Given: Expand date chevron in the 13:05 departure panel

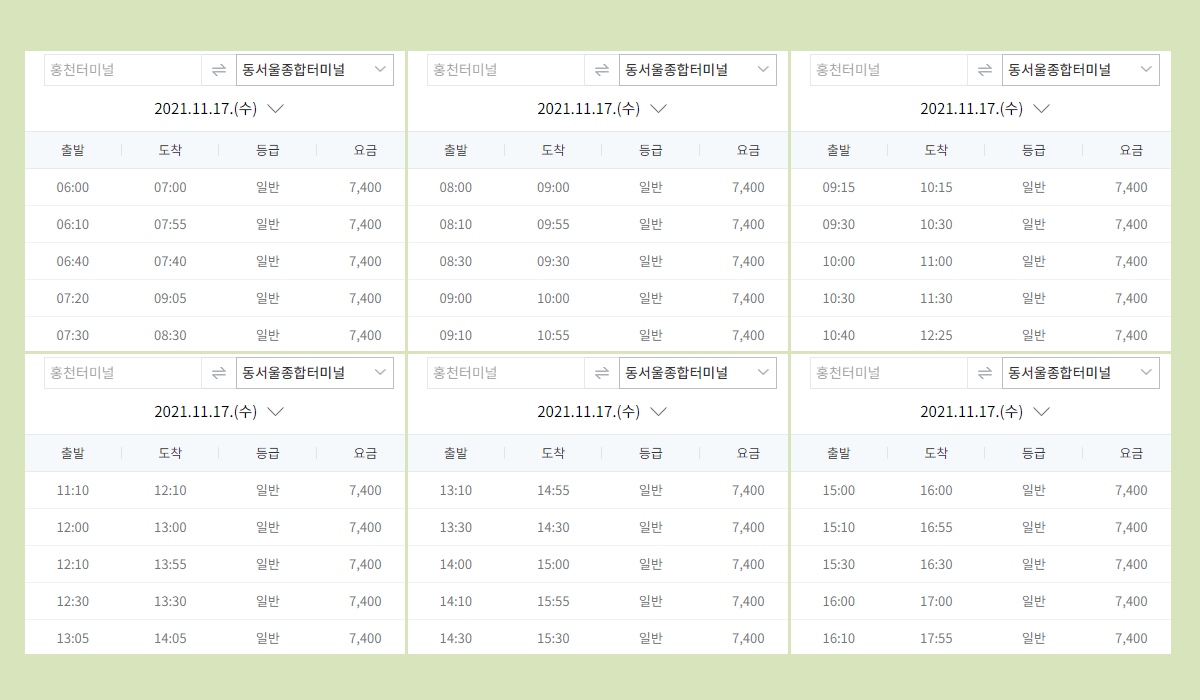Looking at the screenshot, I should [276, 412].
